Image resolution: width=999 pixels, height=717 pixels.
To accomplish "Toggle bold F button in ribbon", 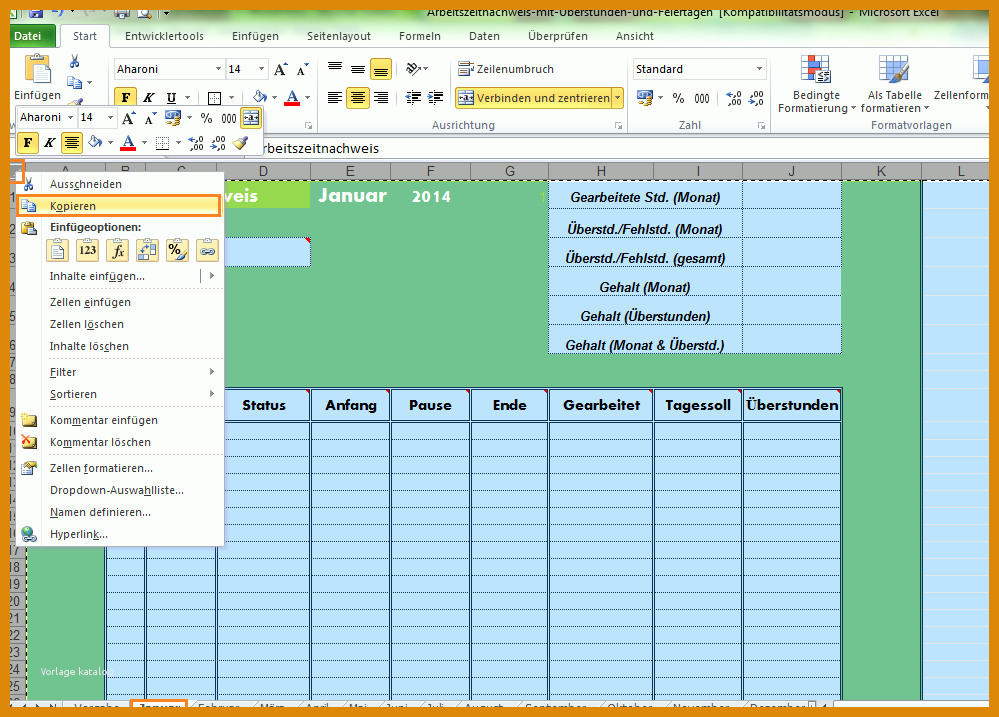I will 126,98.
